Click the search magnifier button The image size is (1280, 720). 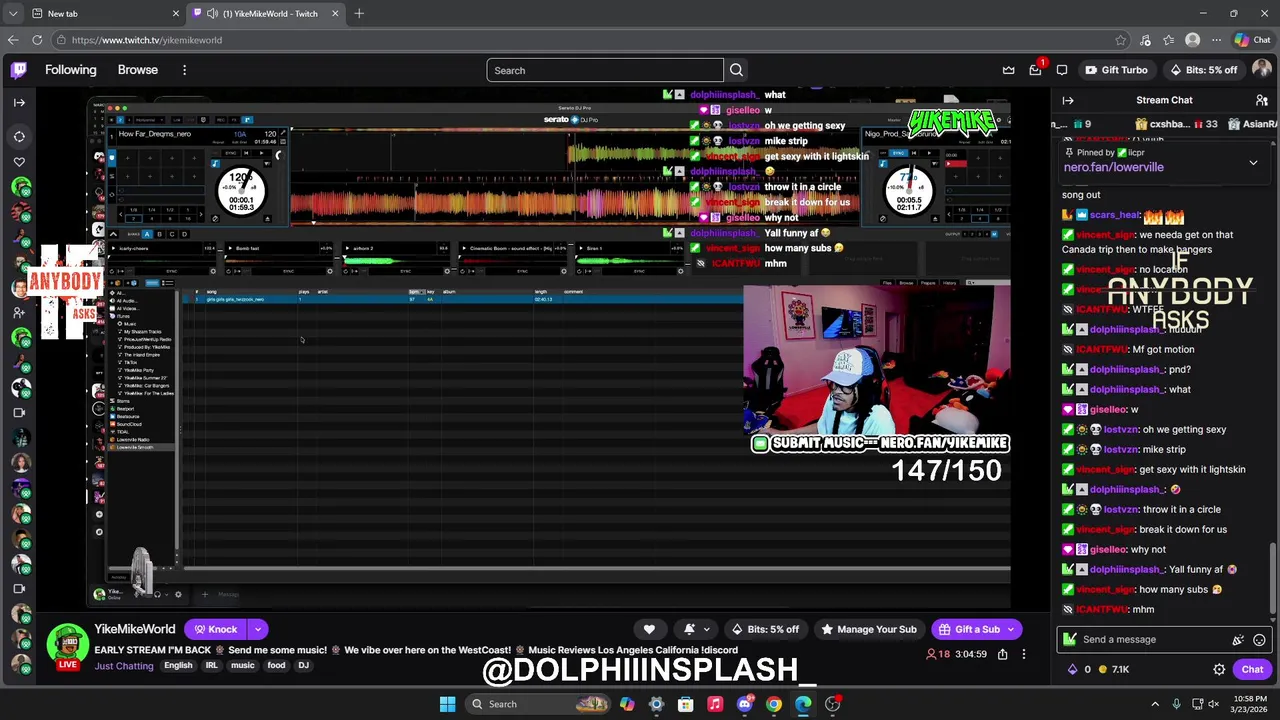point(736,70)
